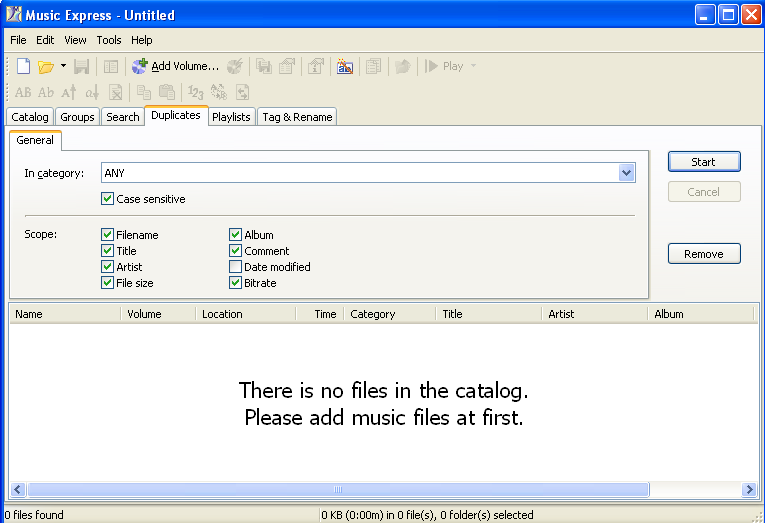This screenshot has width=765, height=523.
Task: Click the tag editing wand icon
Action: click(x=345, y=66)
